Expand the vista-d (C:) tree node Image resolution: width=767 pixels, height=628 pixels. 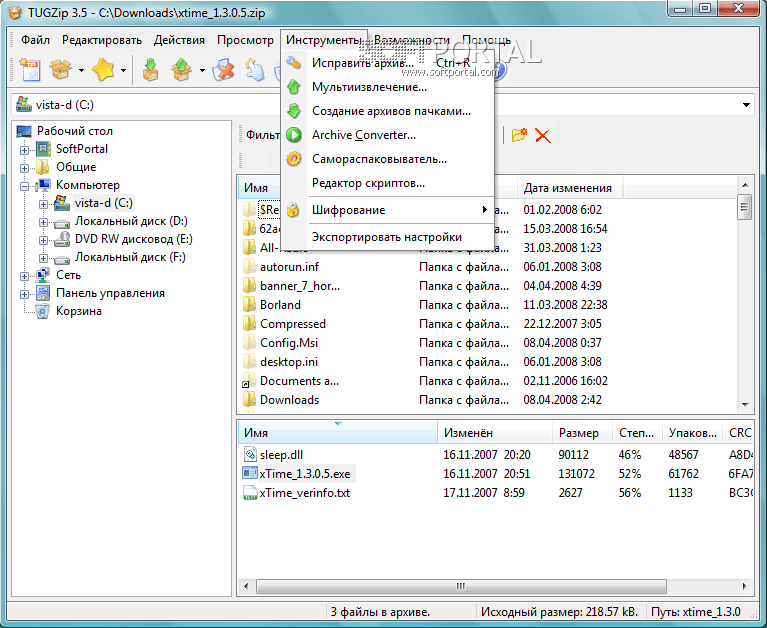pos(44,204)
